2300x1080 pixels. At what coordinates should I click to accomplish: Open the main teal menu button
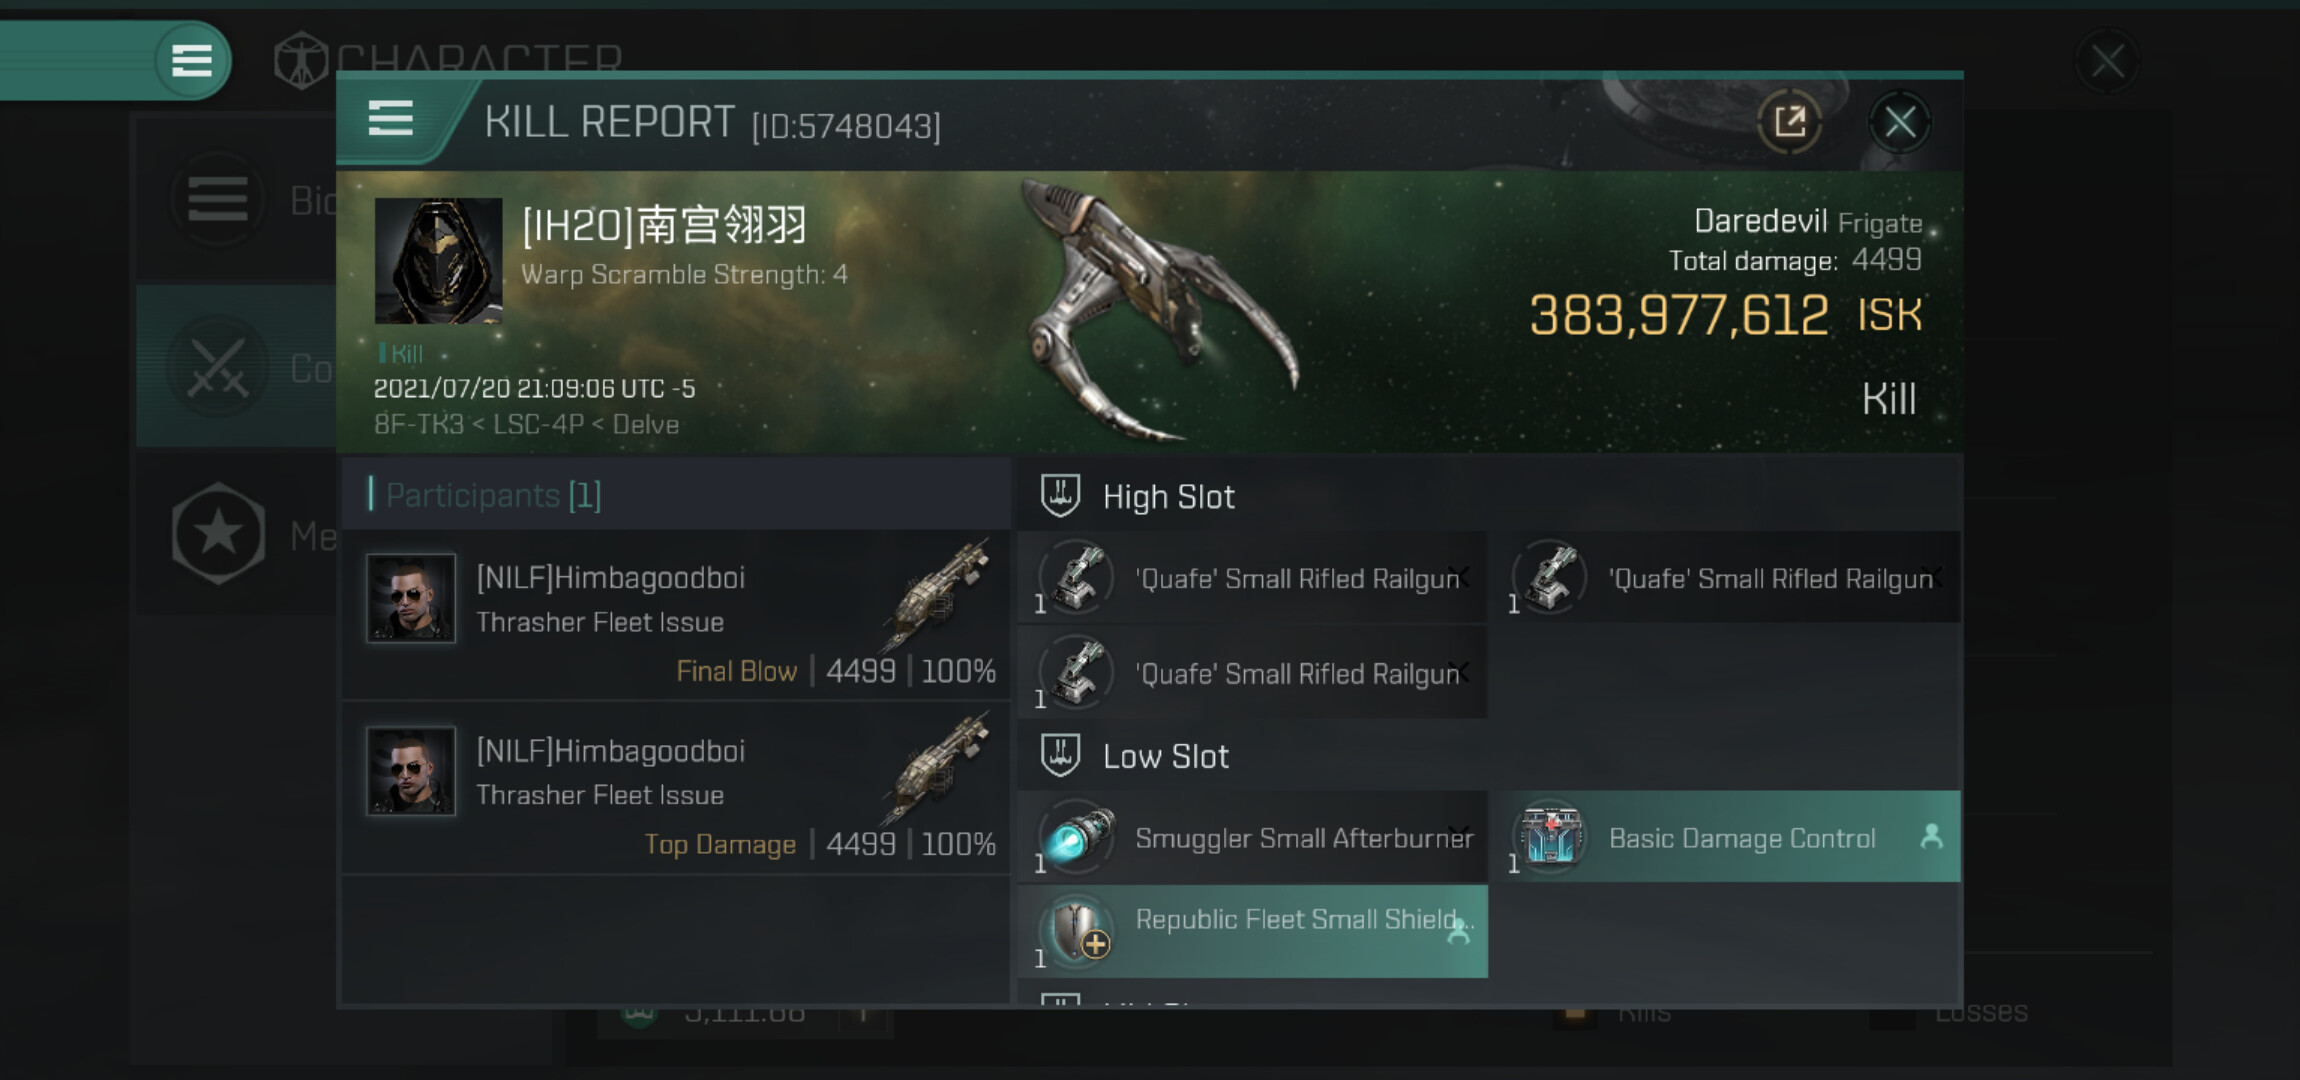[192, 60]
